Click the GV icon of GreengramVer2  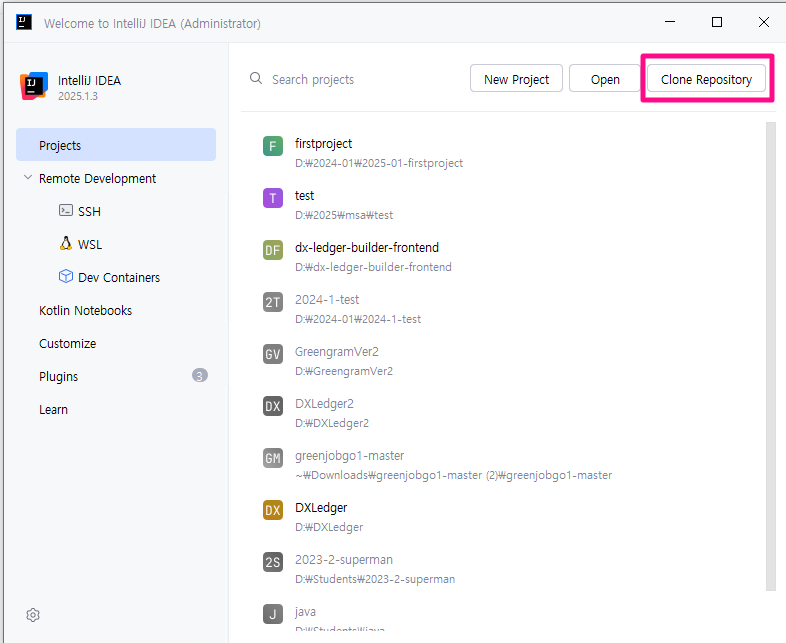click(273, 354)
